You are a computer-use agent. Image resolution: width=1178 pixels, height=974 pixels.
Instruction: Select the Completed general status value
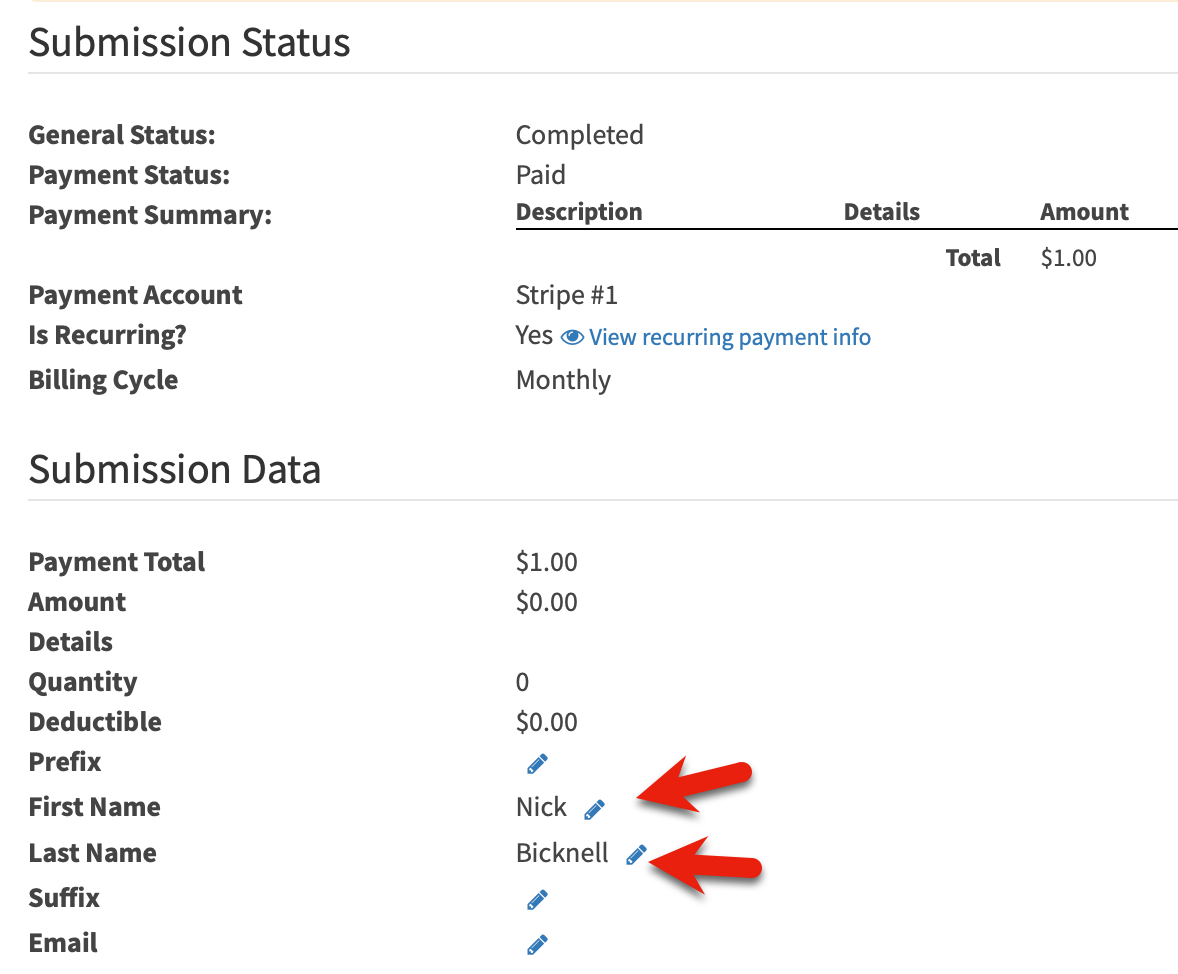point(579,135)
